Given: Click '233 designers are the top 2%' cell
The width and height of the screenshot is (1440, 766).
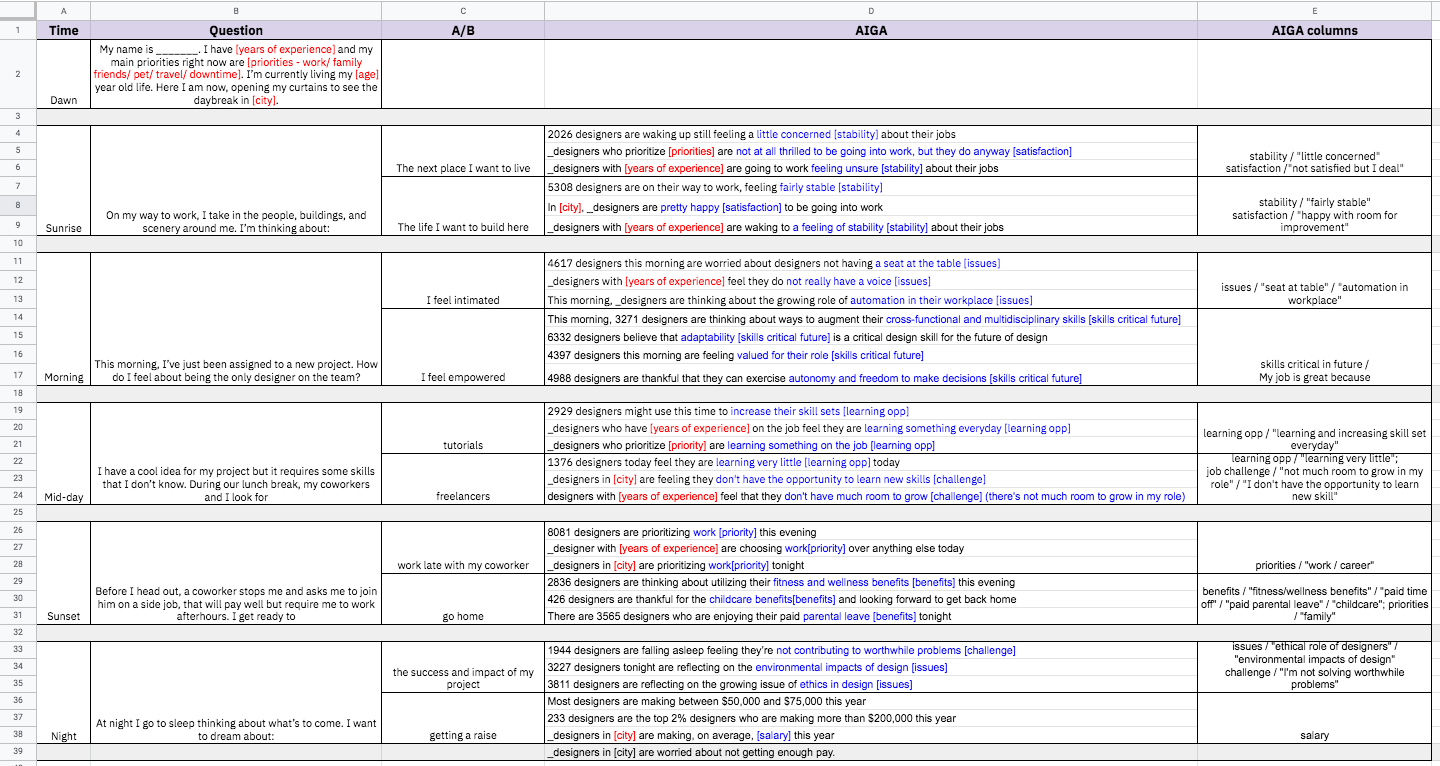Looking at the screenshot, I should pos(871,718).
